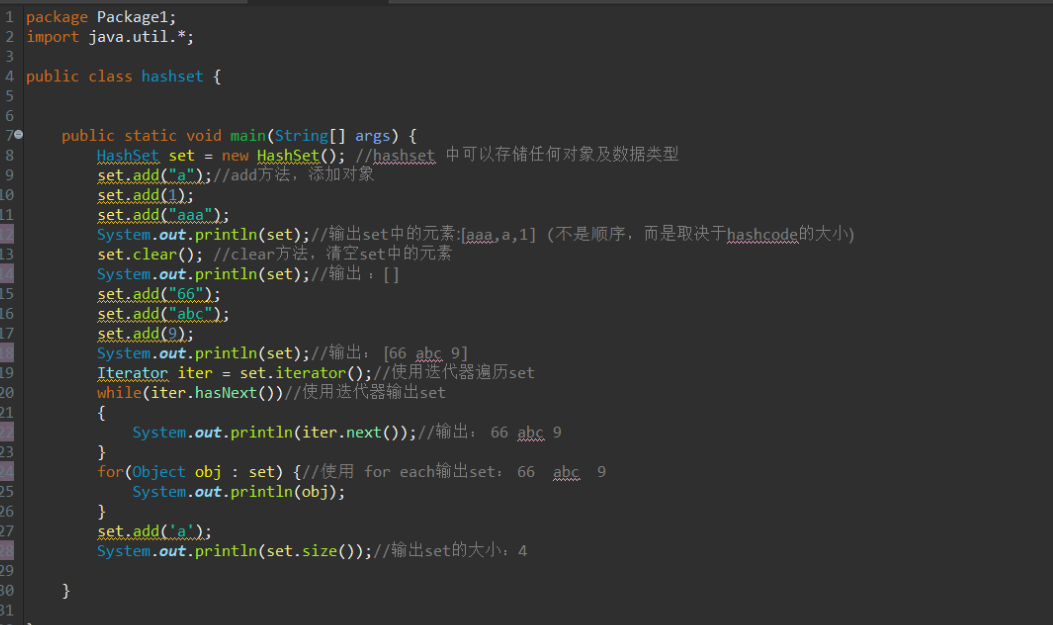Click the class name hashset on line 4
The width and height of the screenshot is (1053, 625).
pyautogui.click(x=171, y=76)
